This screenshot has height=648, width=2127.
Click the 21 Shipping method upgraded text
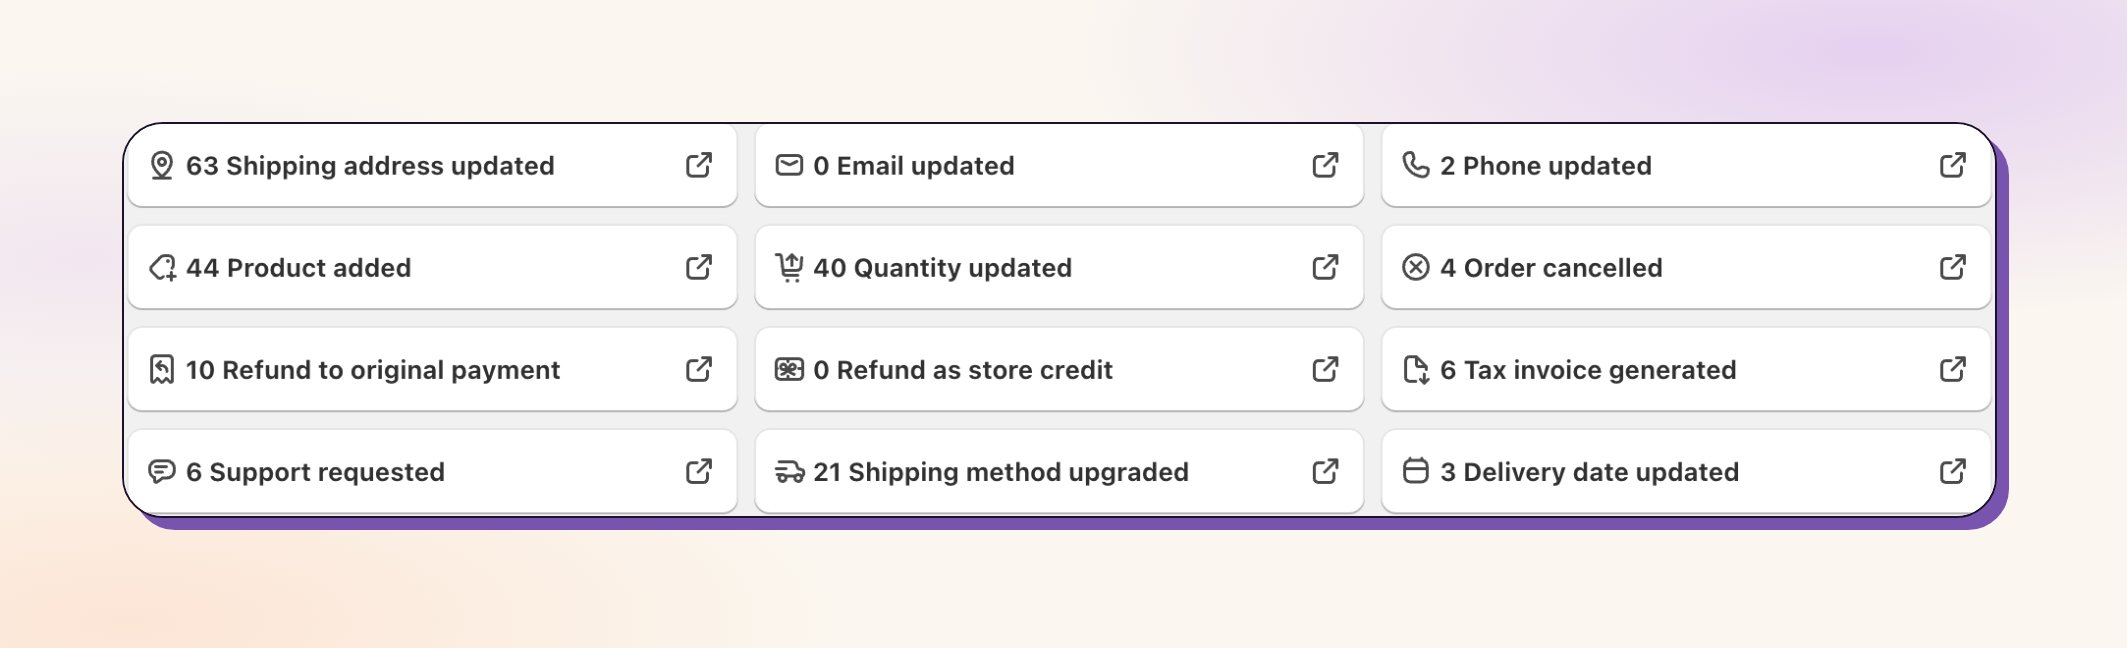1001,472
